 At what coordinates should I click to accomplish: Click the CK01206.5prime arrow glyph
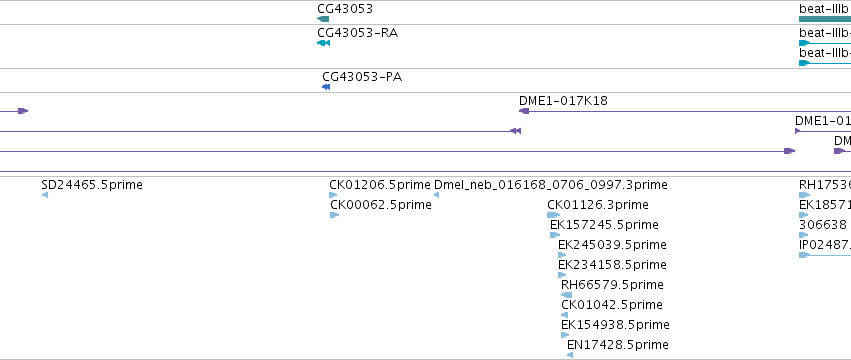coord(333,195)
